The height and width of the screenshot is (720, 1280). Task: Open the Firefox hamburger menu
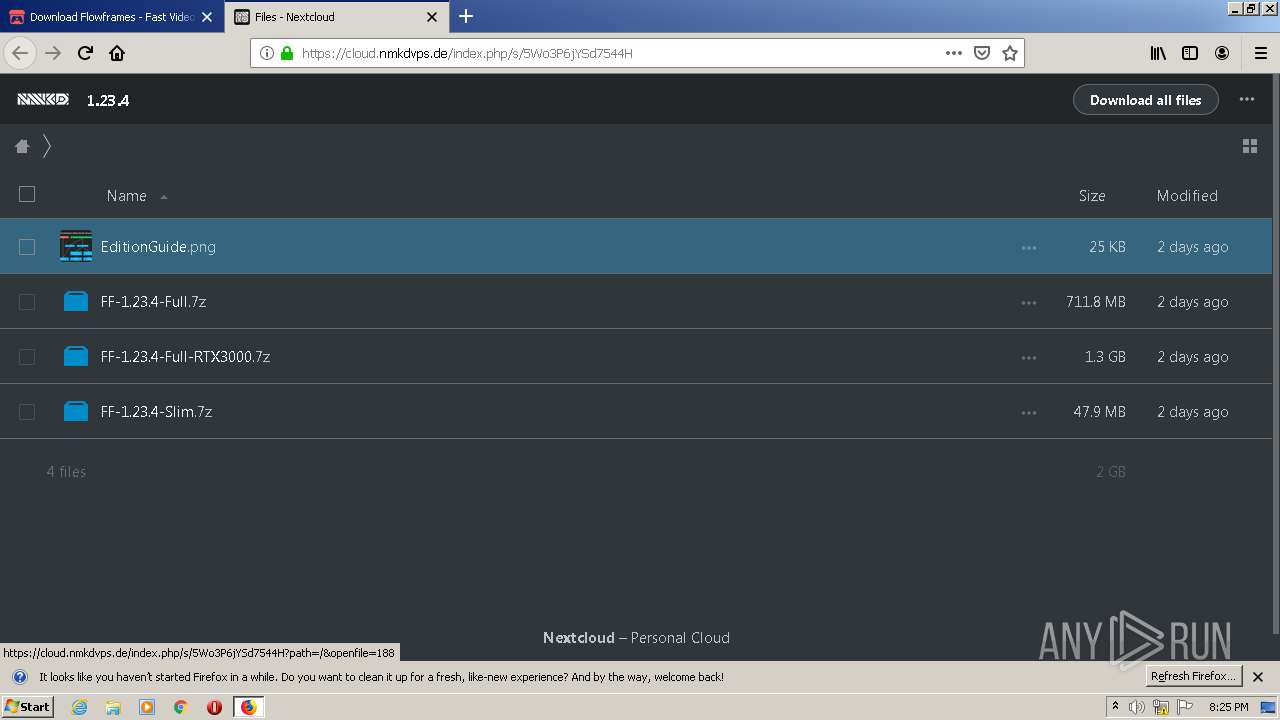click(x=1260, y=53)
